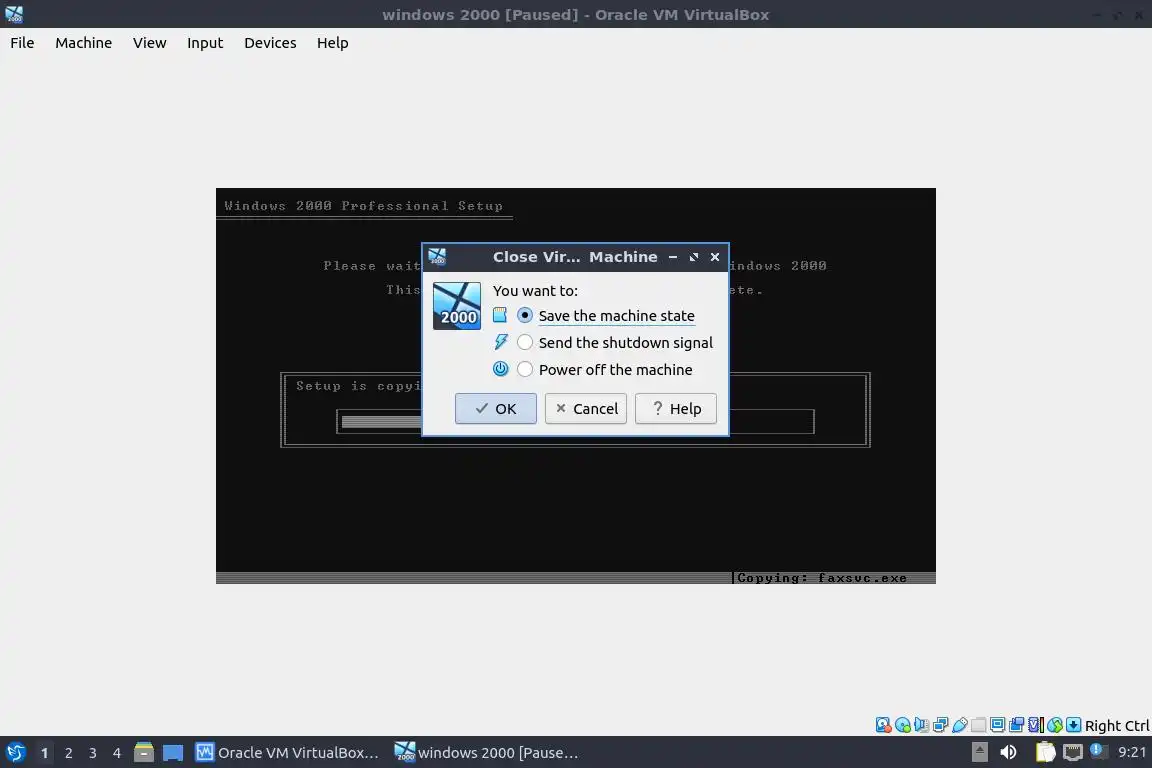Viewport: 1152px width, 768px height.
Task: Open the application launcher on the taskbar
Action: point(15,753)
